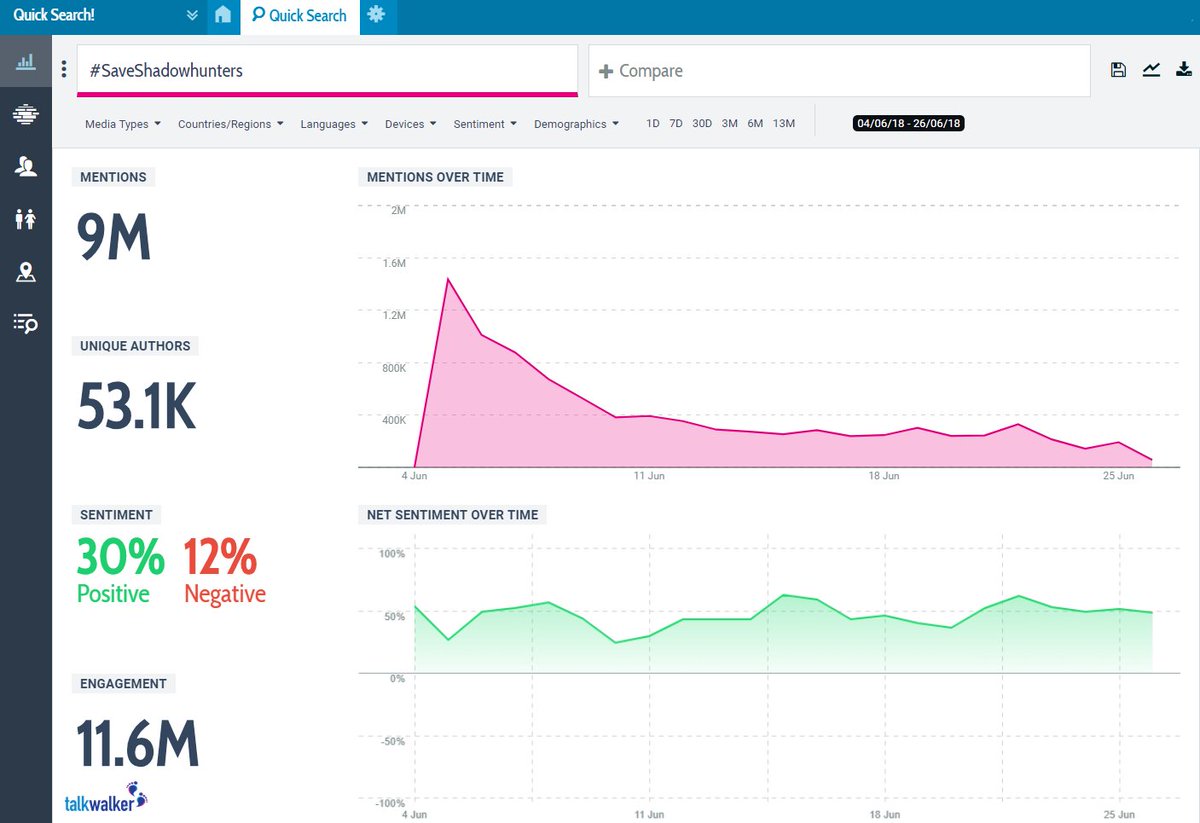Select the 6M time range

(755, 123)
